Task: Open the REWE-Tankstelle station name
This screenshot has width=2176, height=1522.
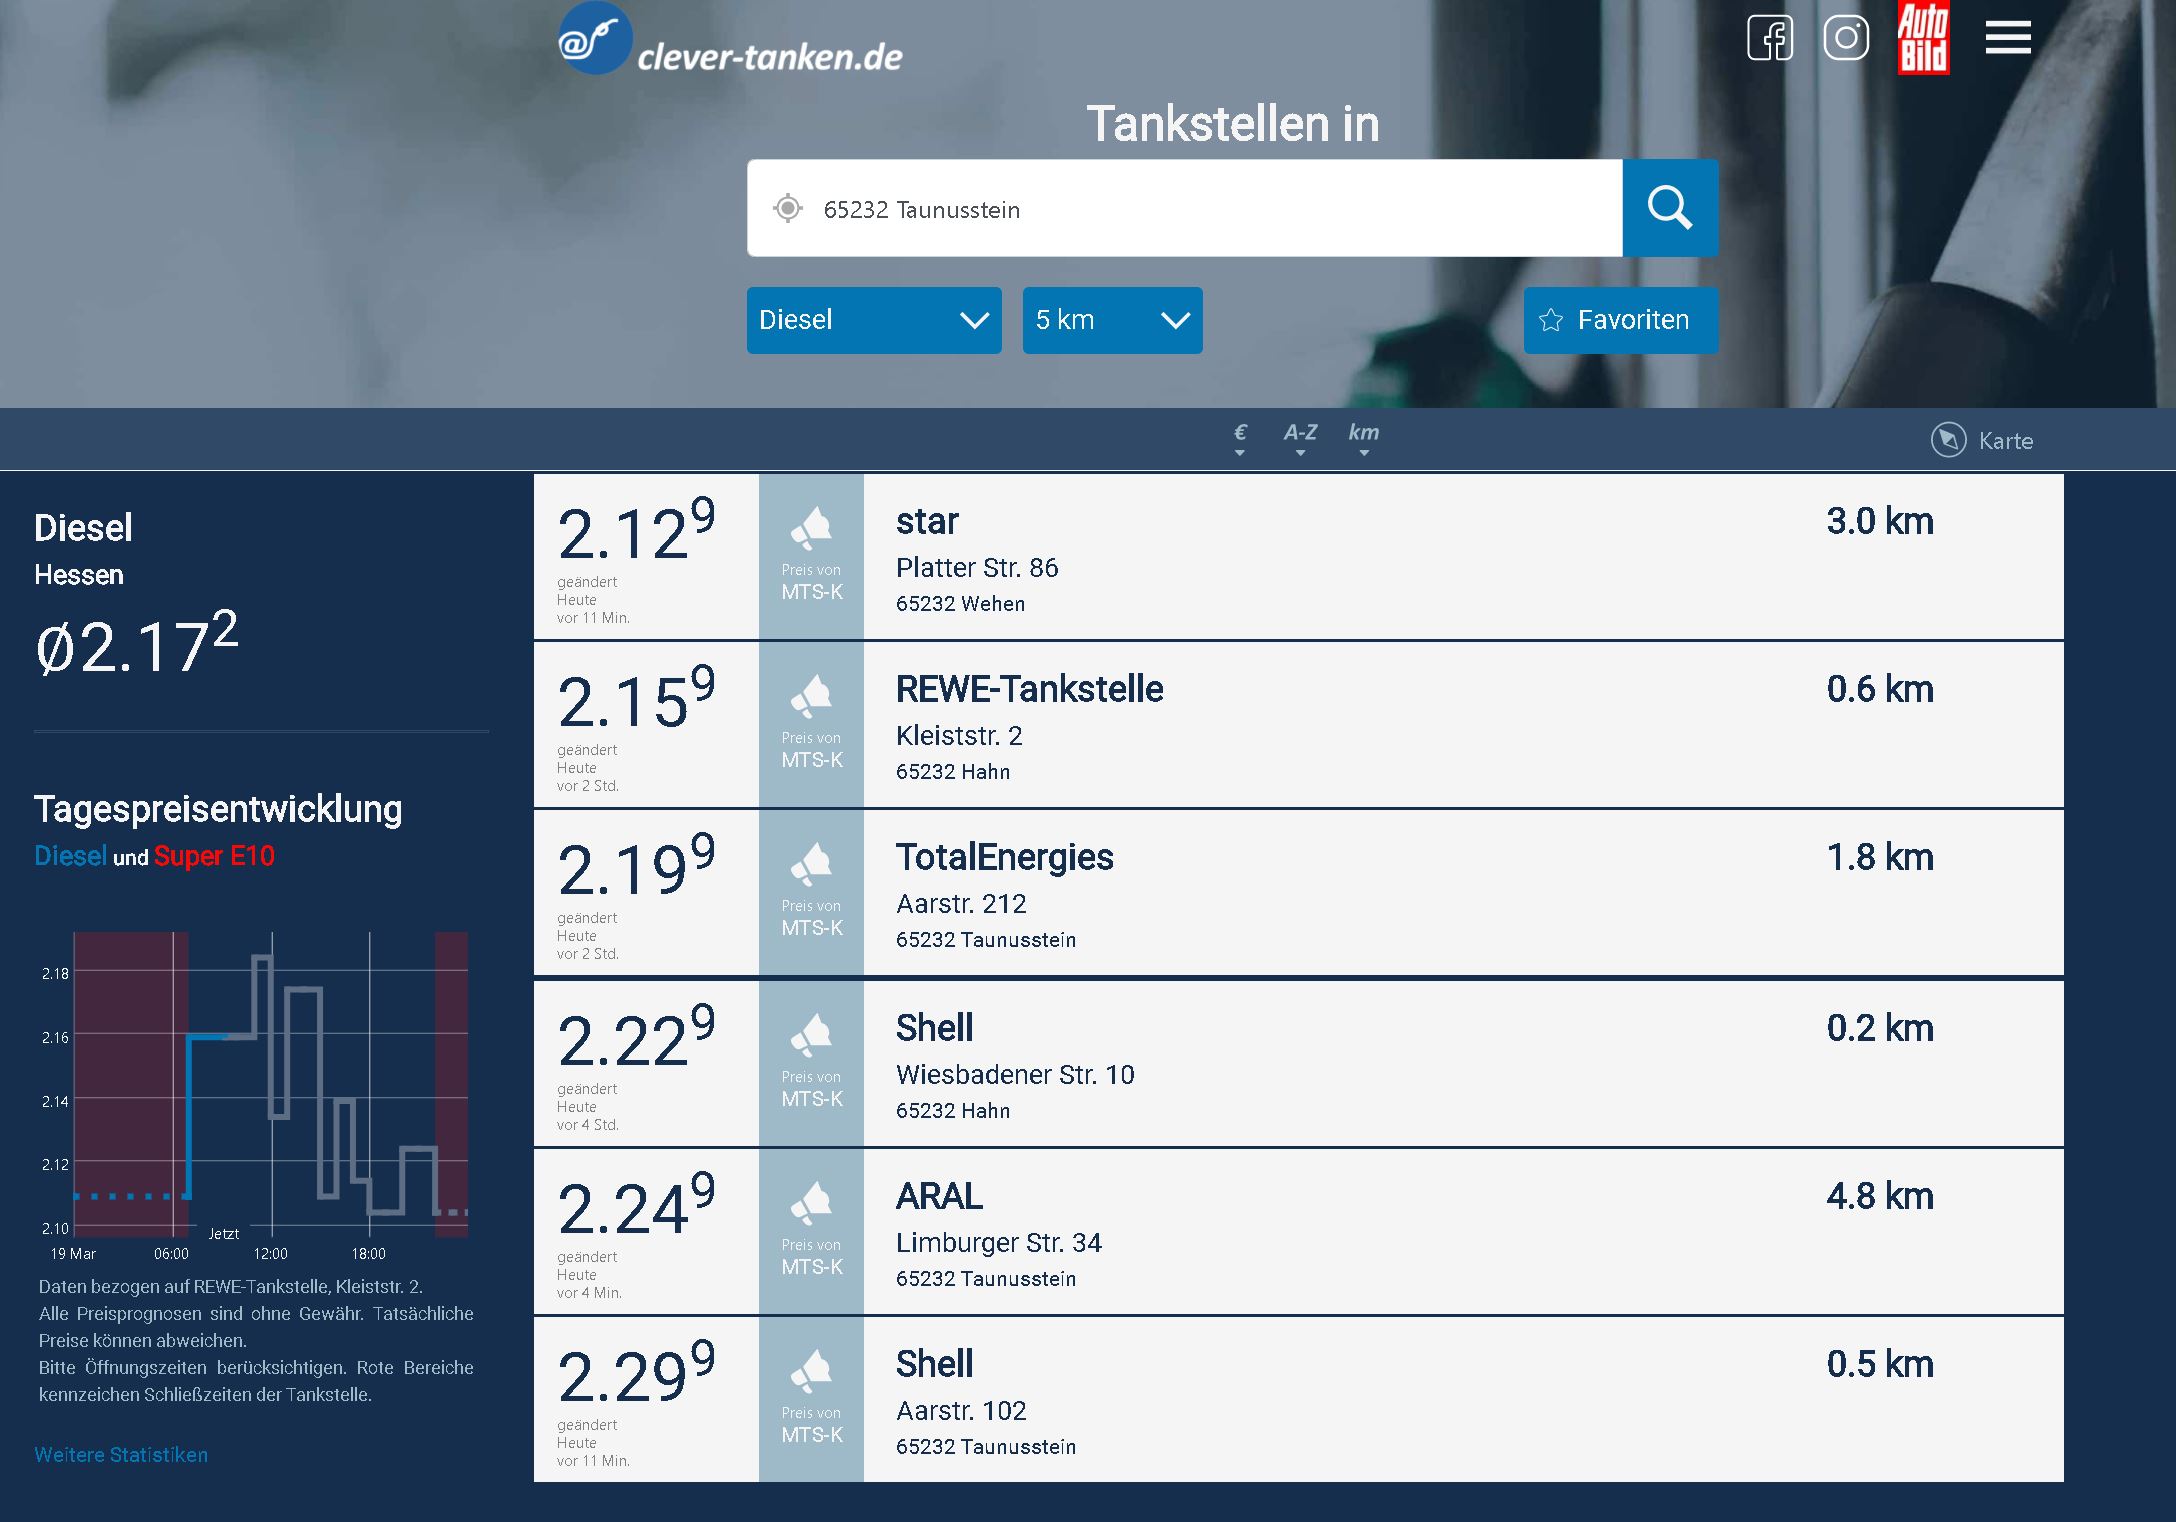Action: coord(1029,689)
